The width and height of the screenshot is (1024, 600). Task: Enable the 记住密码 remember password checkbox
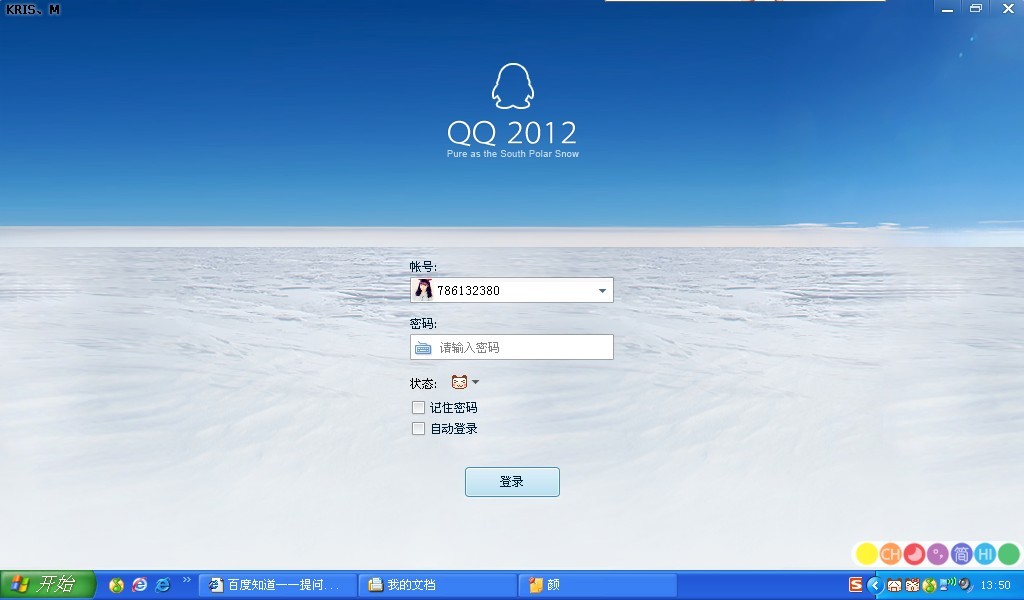418,407
